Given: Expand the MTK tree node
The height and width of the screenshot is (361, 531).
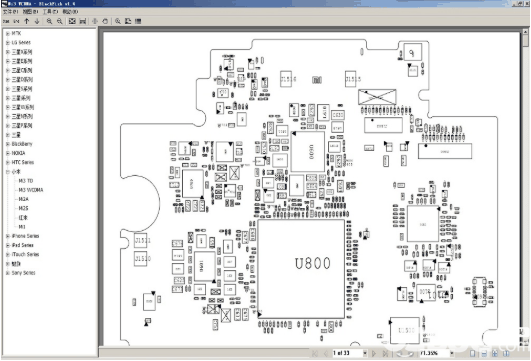Looking at the screenshot, I should [7, 34].
